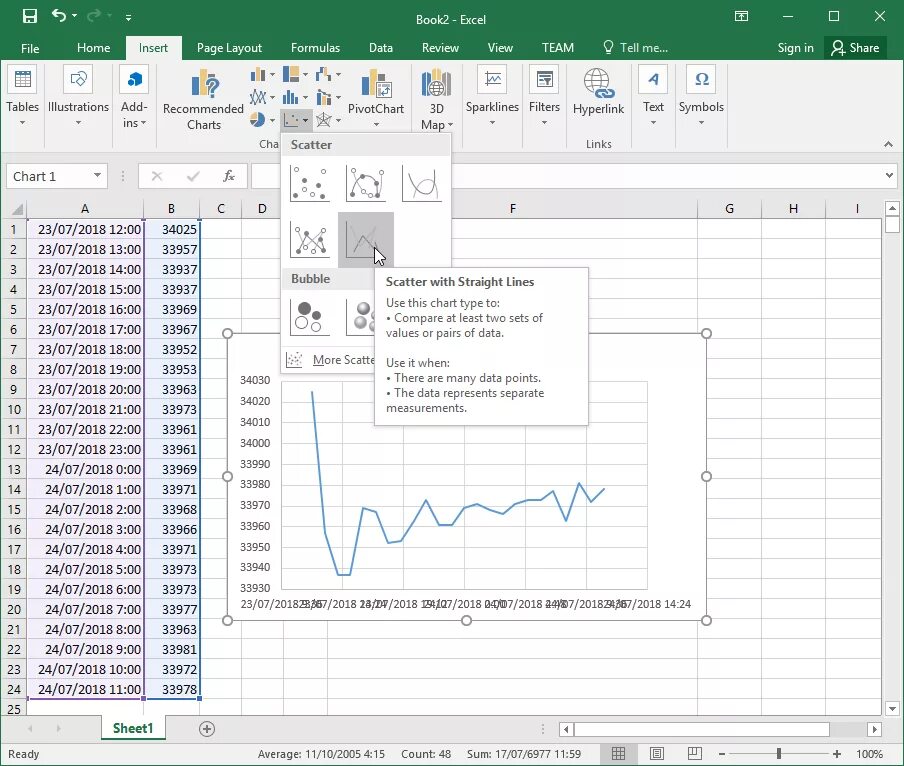The height and width of the screenshot is (766, 904).
Task: Open the Add-ins menu
Action: pyautogui.click(x=134, y=96)
